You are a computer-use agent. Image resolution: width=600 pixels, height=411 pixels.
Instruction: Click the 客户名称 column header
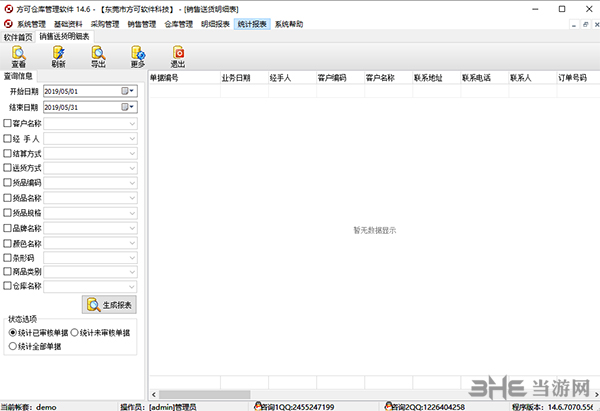[x=388, y=78]
